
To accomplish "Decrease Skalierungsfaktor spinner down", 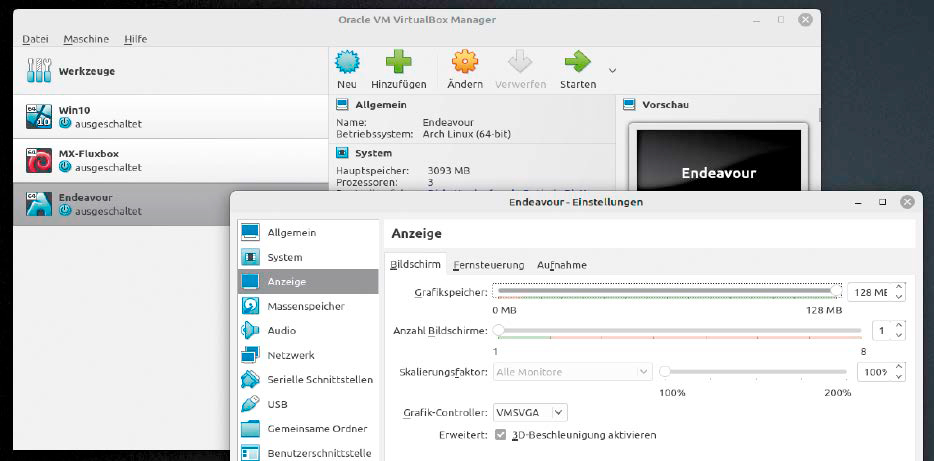I will (x=899, y=376).
